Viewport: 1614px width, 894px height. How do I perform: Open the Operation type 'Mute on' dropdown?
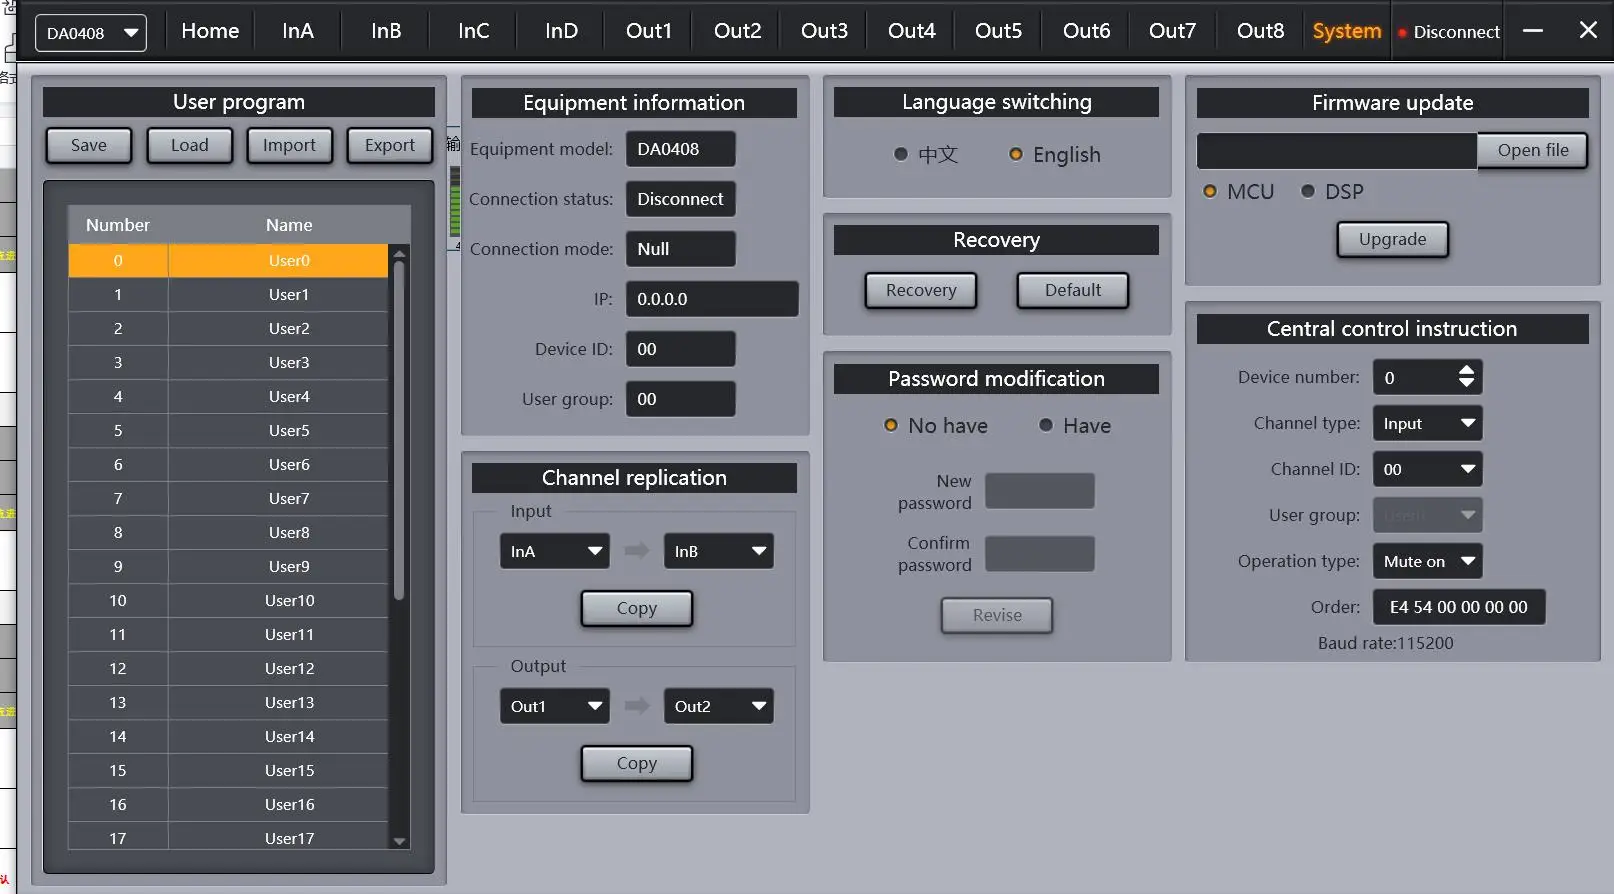[1427, 561]
